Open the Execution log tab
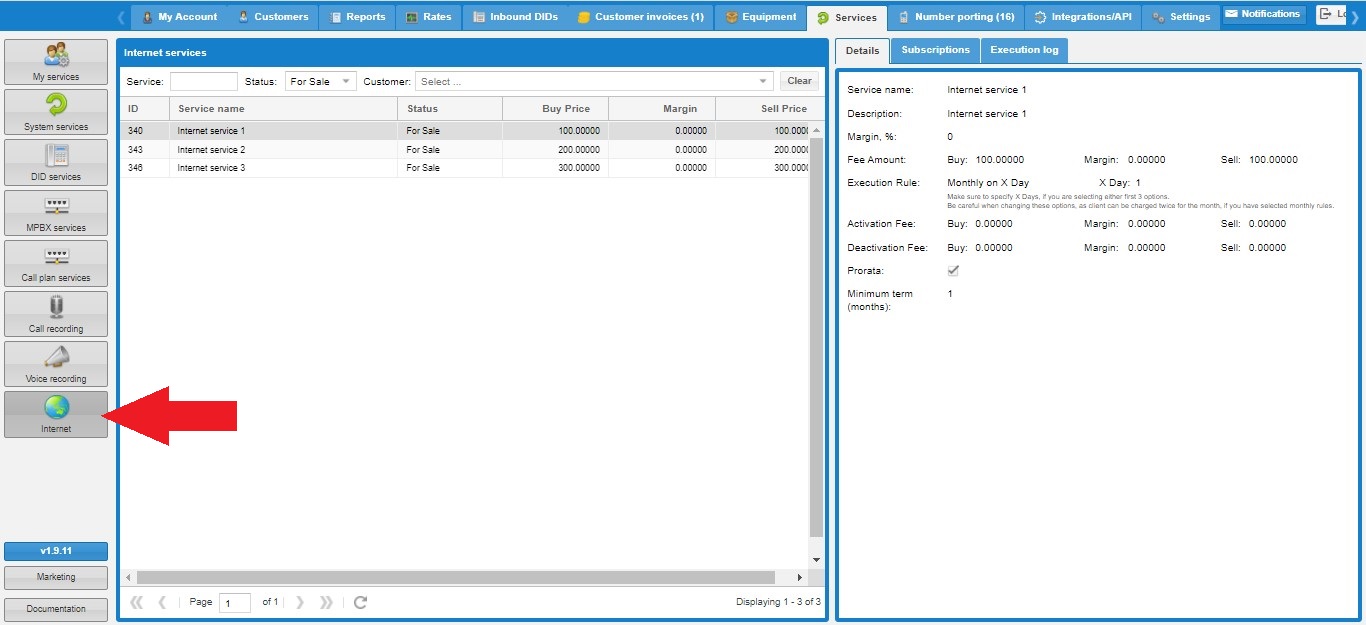The width and height of the screenshot is (1366, 625). tap(1024, 50)
